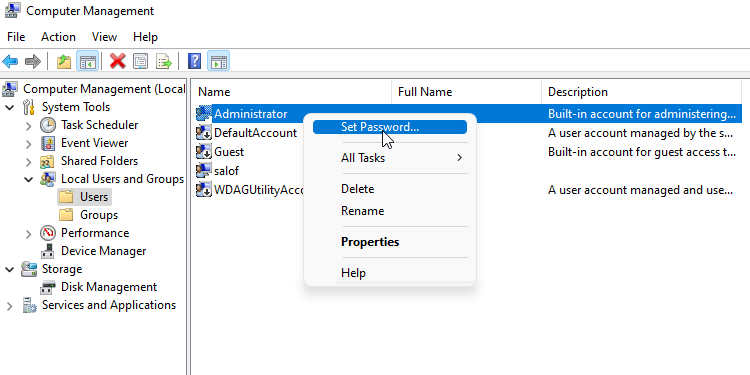The image size is (750, 375).
Task: Select the Device Manager tree label
Action: (103, 251)
